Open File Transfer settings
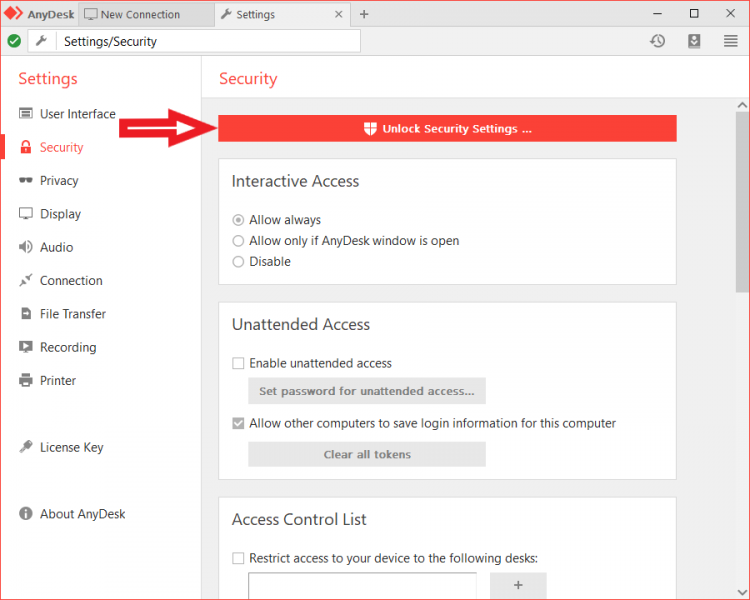The image size is (750, 600). tap(73, 314)
